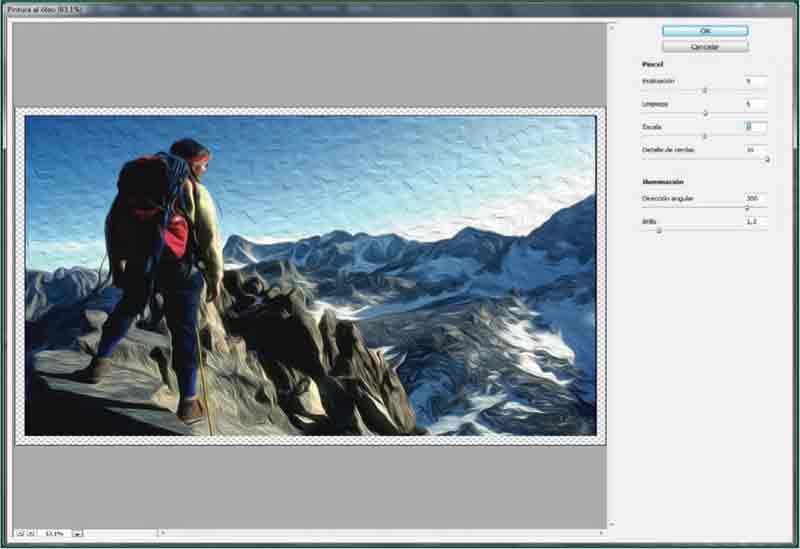Click the Estilización slider handle
Viewport: 800px width, 549px height.
tap(704, 90)
